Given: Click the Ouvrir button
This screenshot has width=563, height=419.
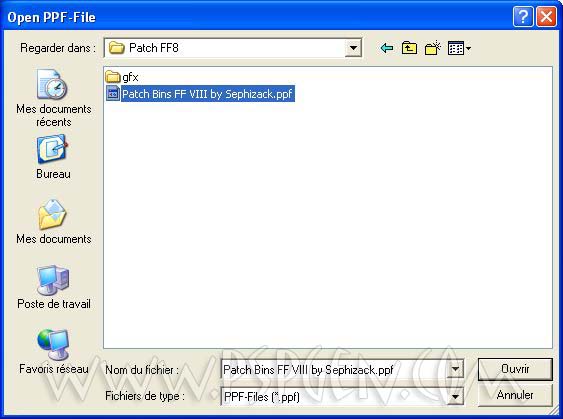Looking at the screenshot, I should pyautogui.click(x=515, y=369).
